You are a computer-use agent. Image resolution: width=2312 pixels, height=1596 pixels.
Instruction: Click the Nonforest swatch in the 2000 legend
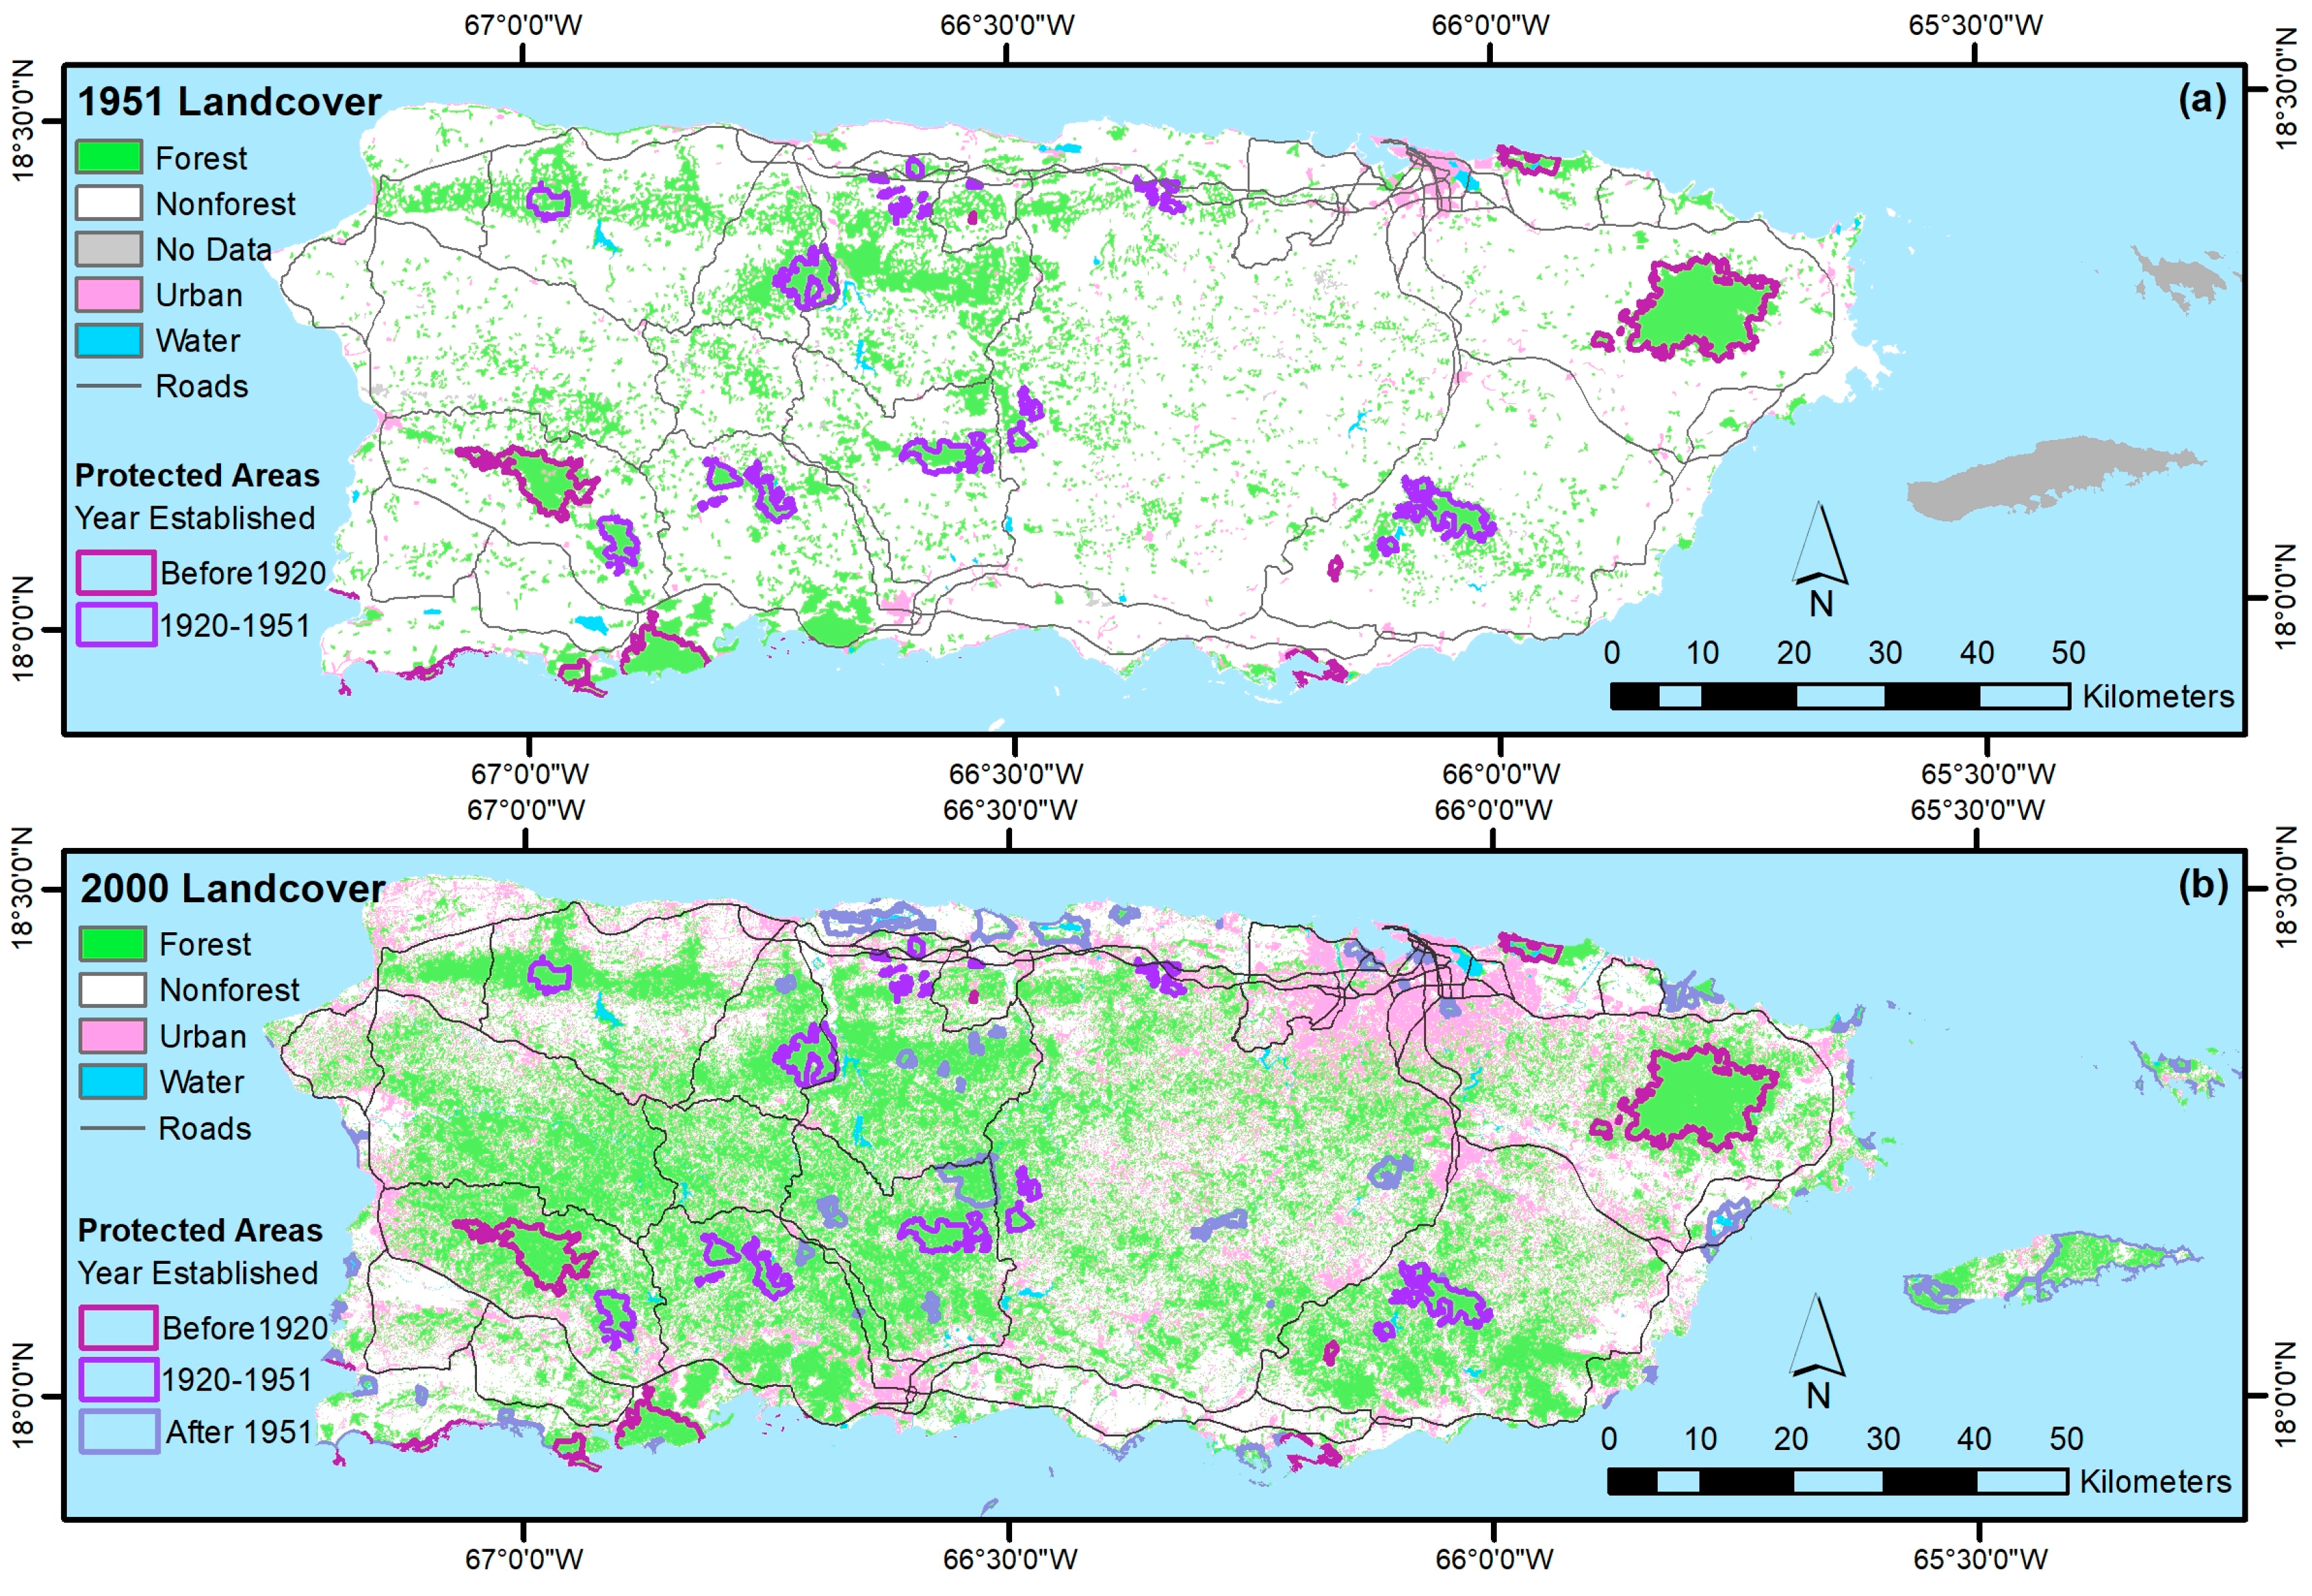click(112, 990)
